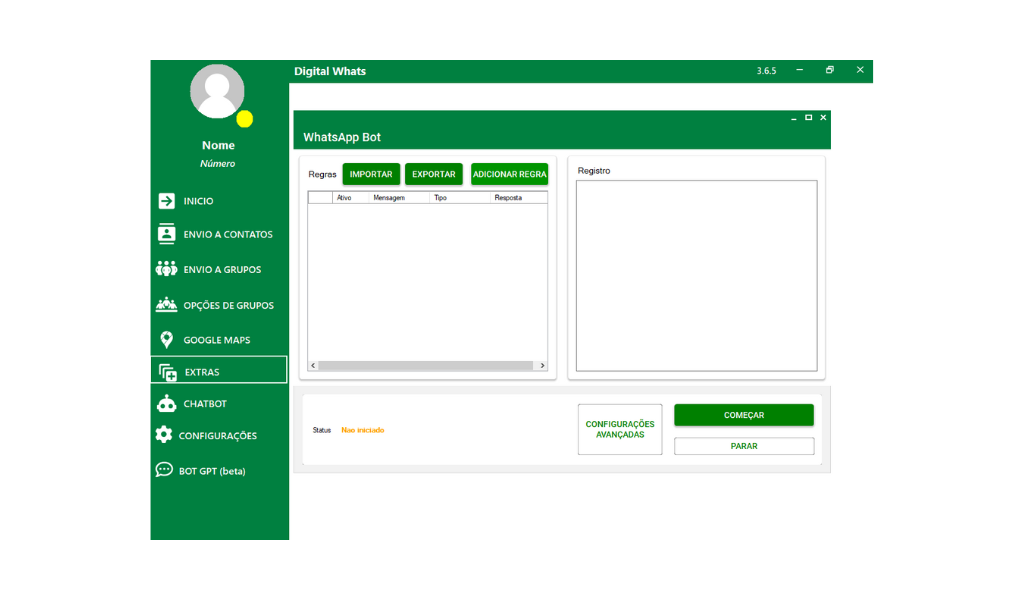Click the Opções de Grupos icon
This screenshot has width=1024, height=600.
[x=167, y=304]
